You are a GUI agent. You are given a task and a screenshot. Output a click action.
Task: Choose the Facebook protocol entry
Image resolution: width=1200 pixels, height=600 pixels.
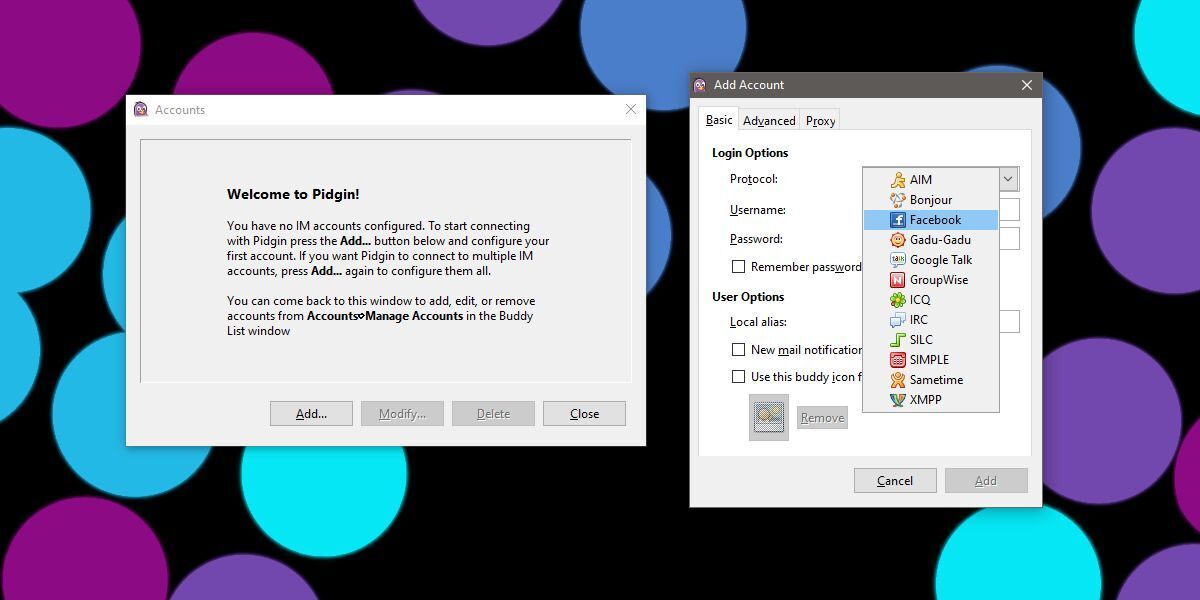(931, 219)
